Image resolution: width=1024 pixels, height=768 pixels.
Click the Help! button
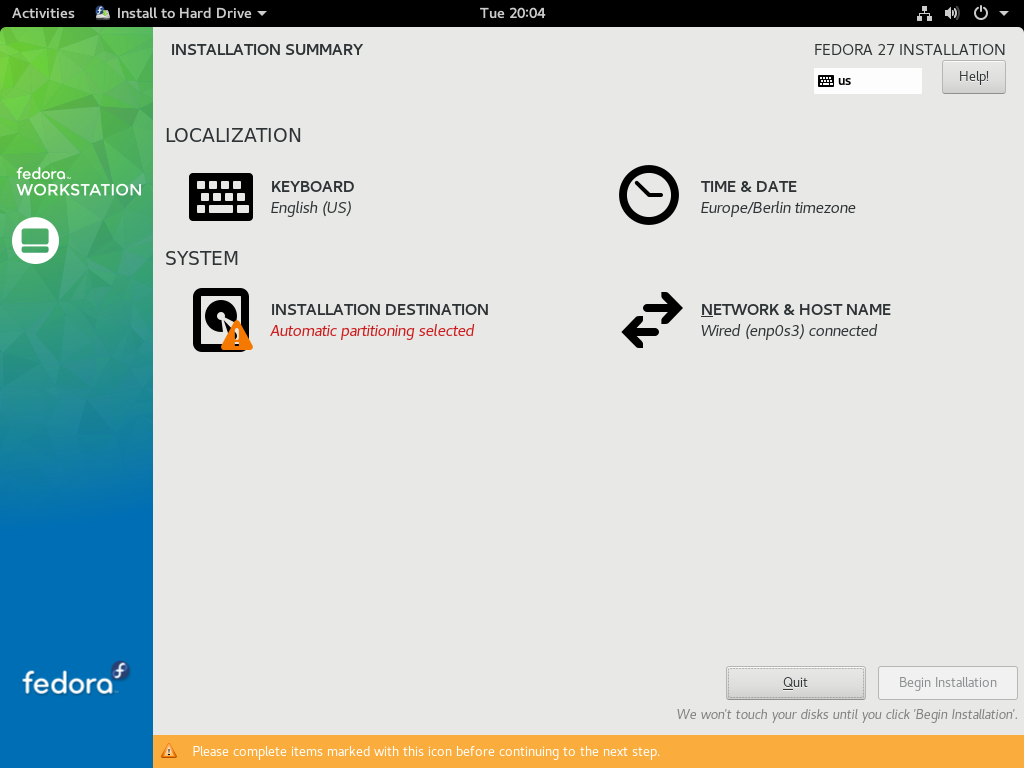[974, 76]
